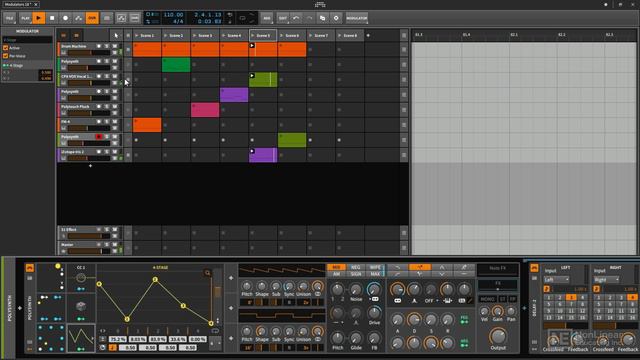Click the global Record button
640x360 pixels.
point(65,18)
